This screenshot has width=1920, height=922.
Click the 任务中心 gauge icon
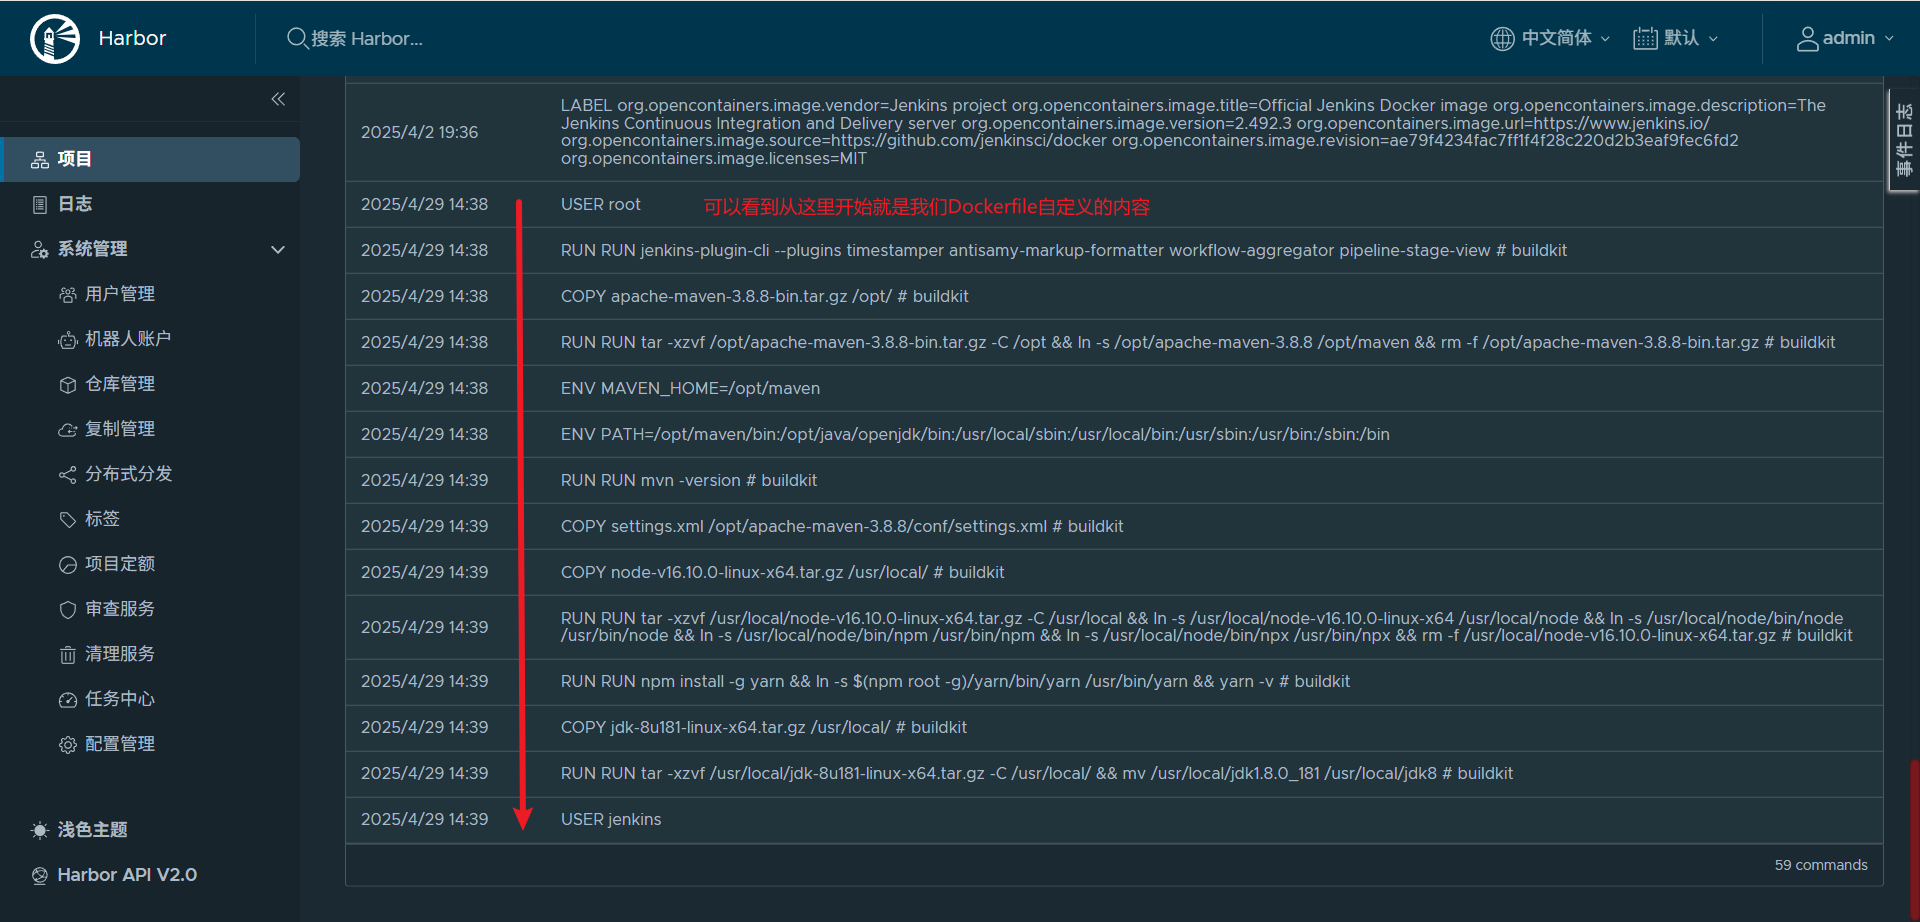tap(68, 699)
